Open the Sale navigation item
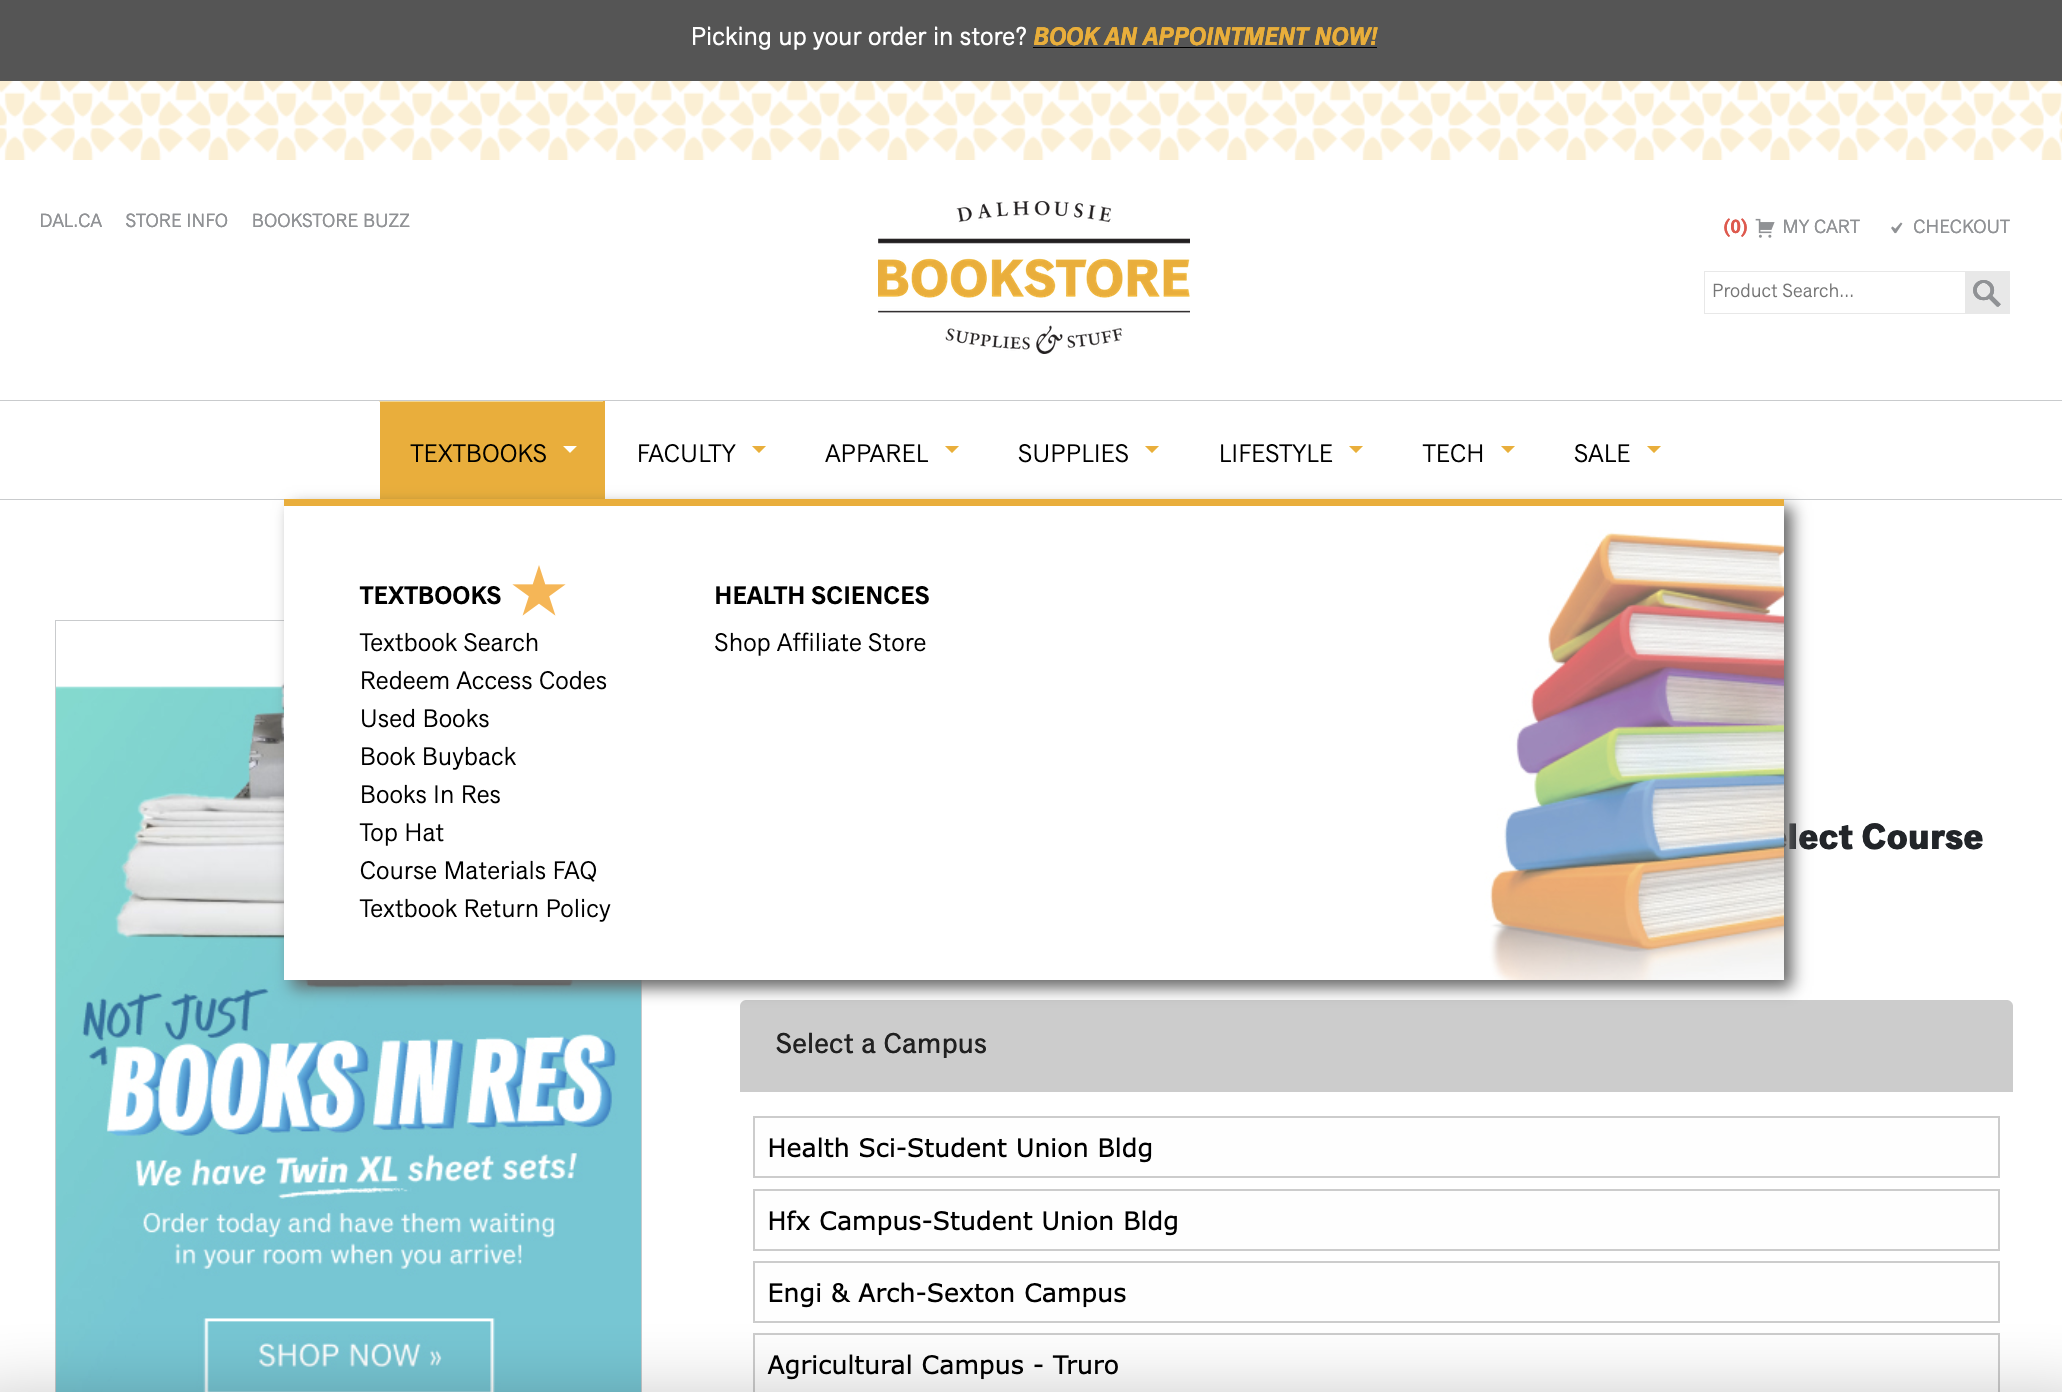2062x1392 pixels. 1601,453
